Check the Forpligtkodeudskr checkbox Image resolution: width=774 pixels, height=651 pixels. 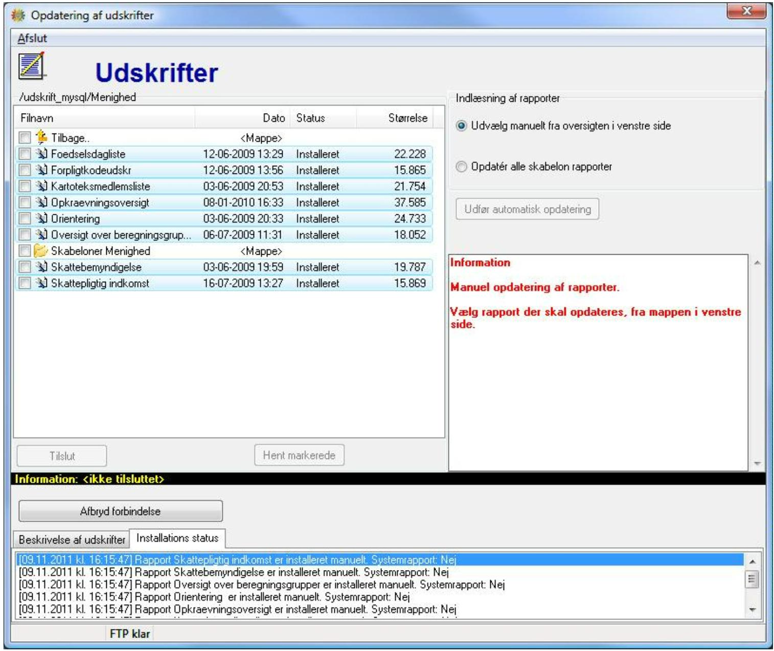pos(24,170)
